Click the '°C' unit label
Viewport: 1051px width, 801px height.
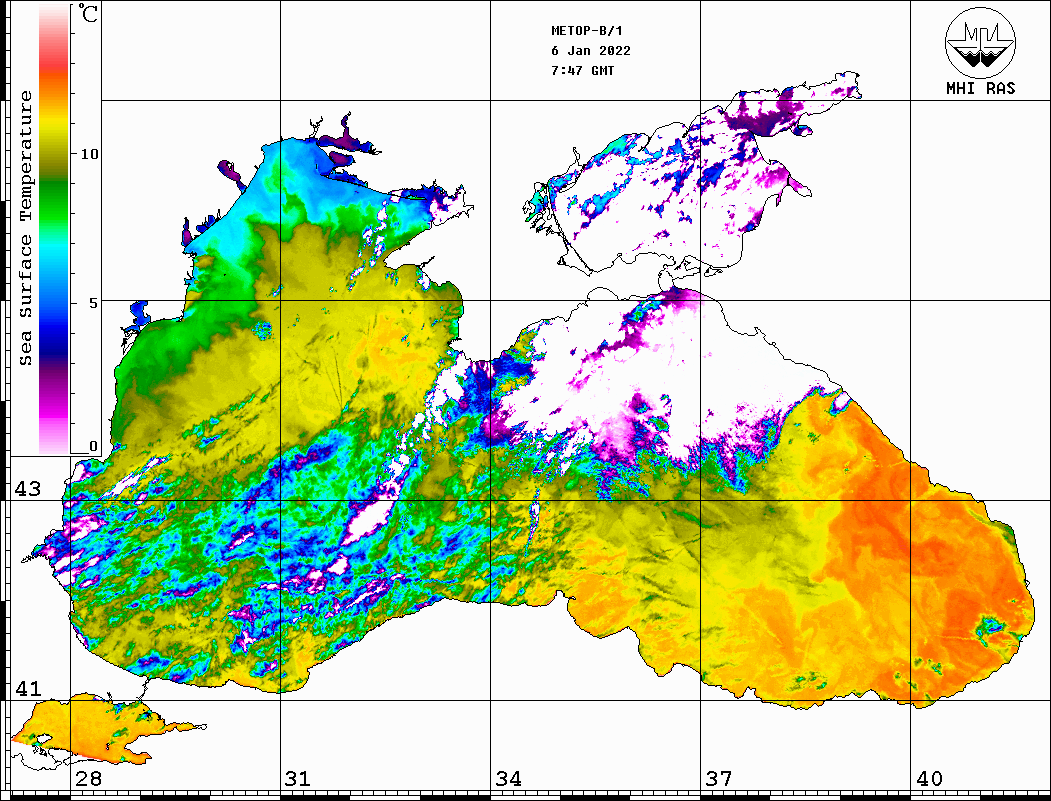tap(88, 13)
